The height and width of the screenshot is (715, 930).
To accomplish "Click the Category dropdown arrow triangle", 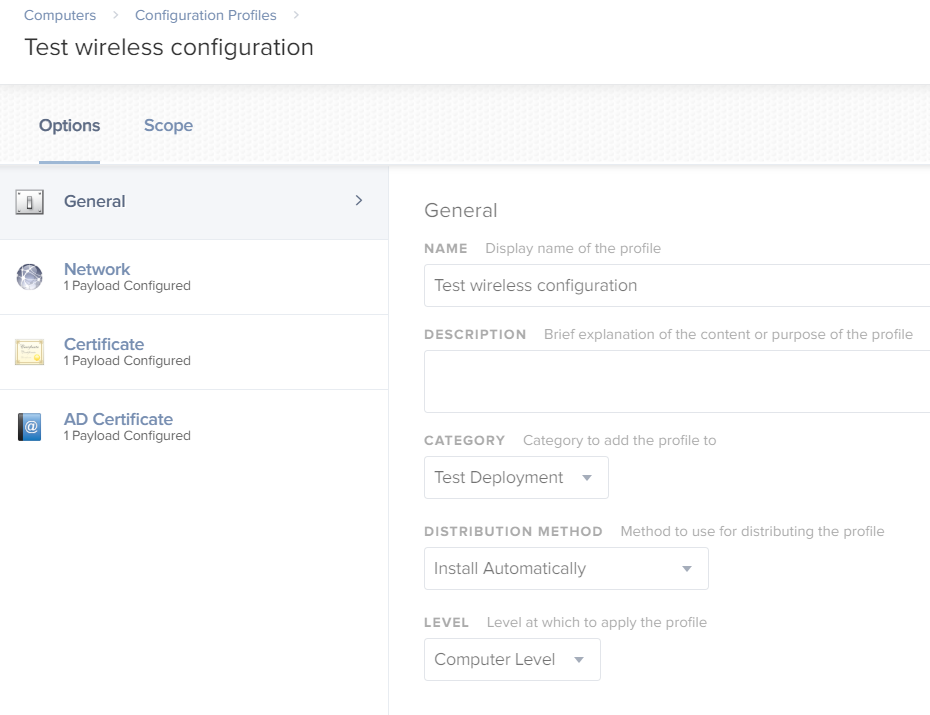I will [587, 478].
